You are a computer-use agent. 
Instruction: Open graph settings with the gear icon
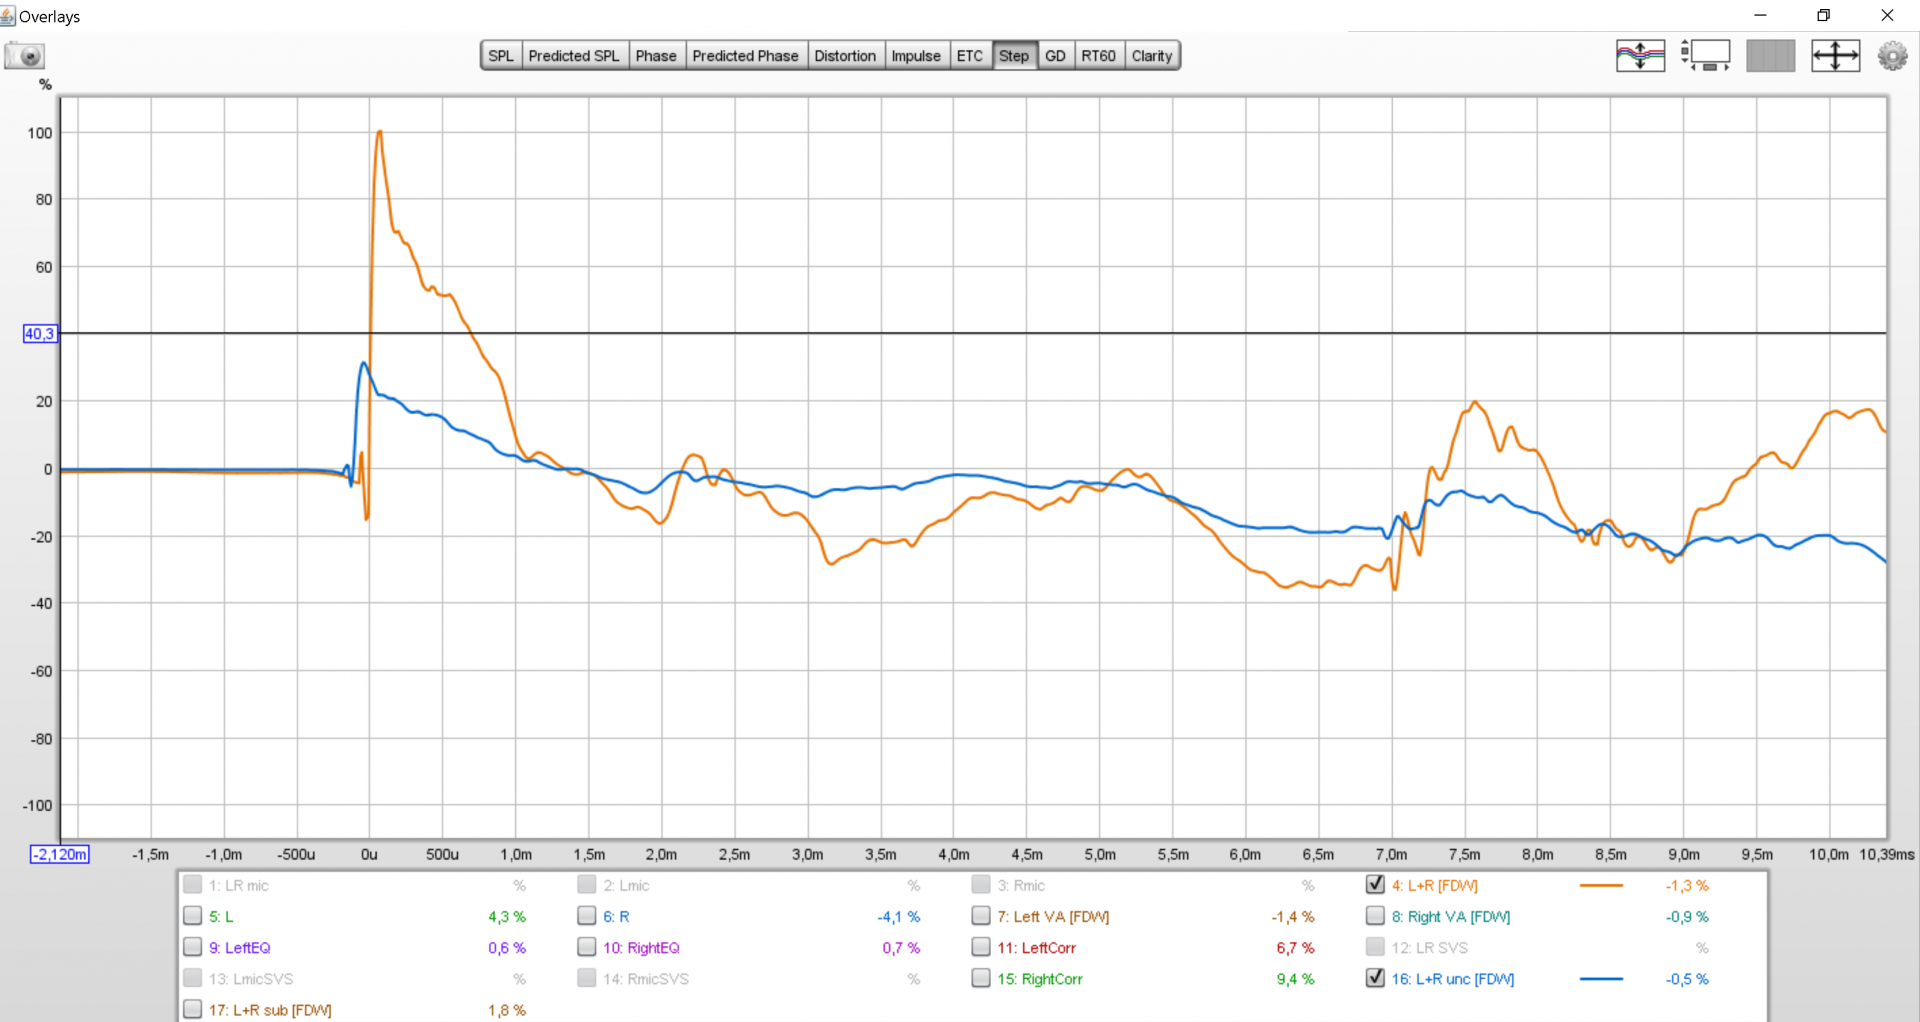point(1892,56)
